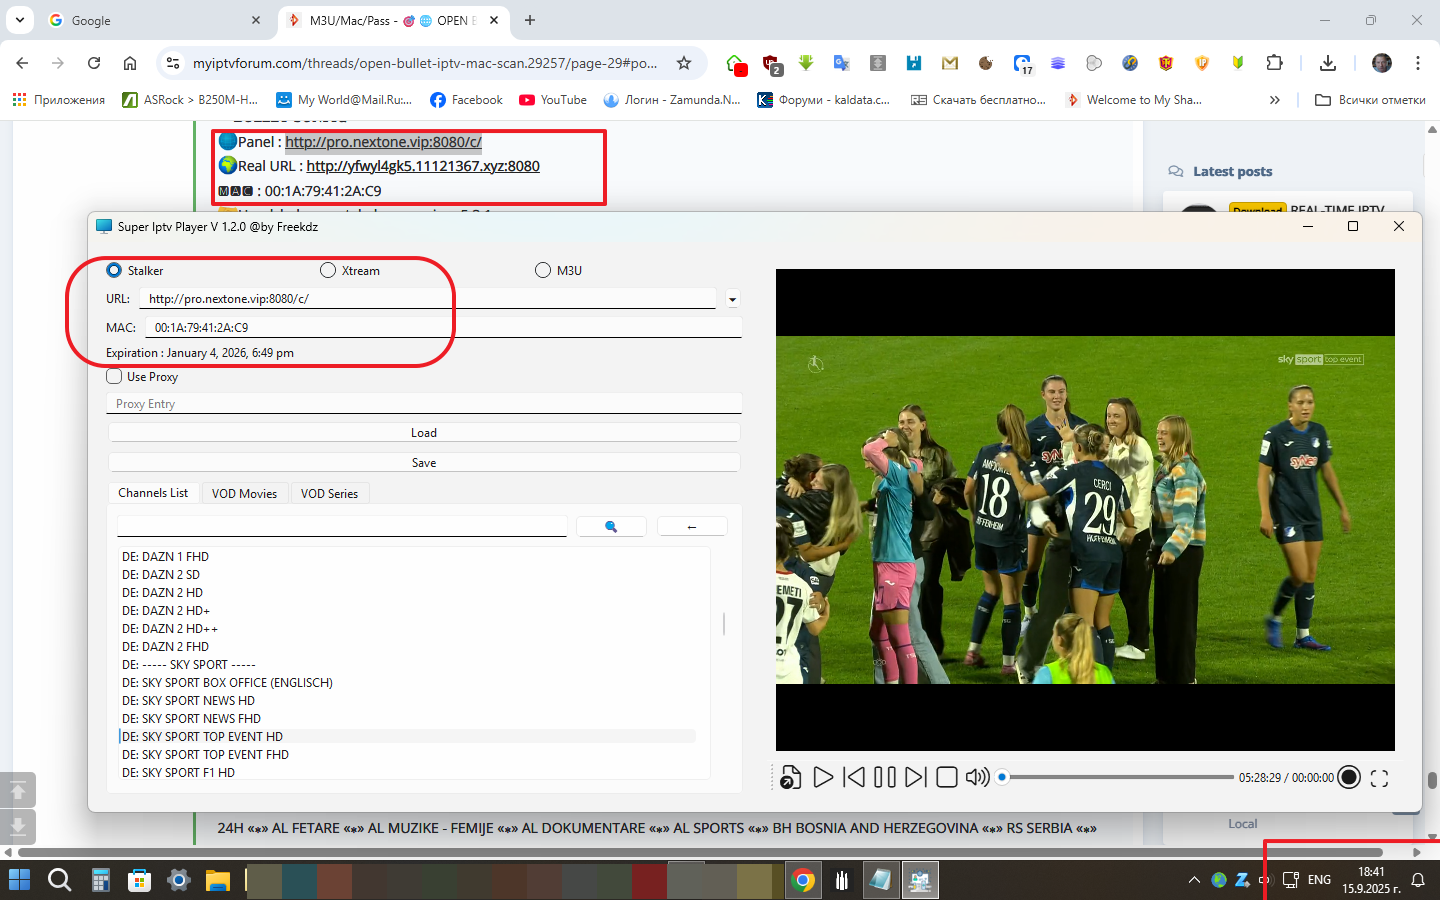
Task: Open the tab search dropdown in Chrome
Action: click(19, 20)
